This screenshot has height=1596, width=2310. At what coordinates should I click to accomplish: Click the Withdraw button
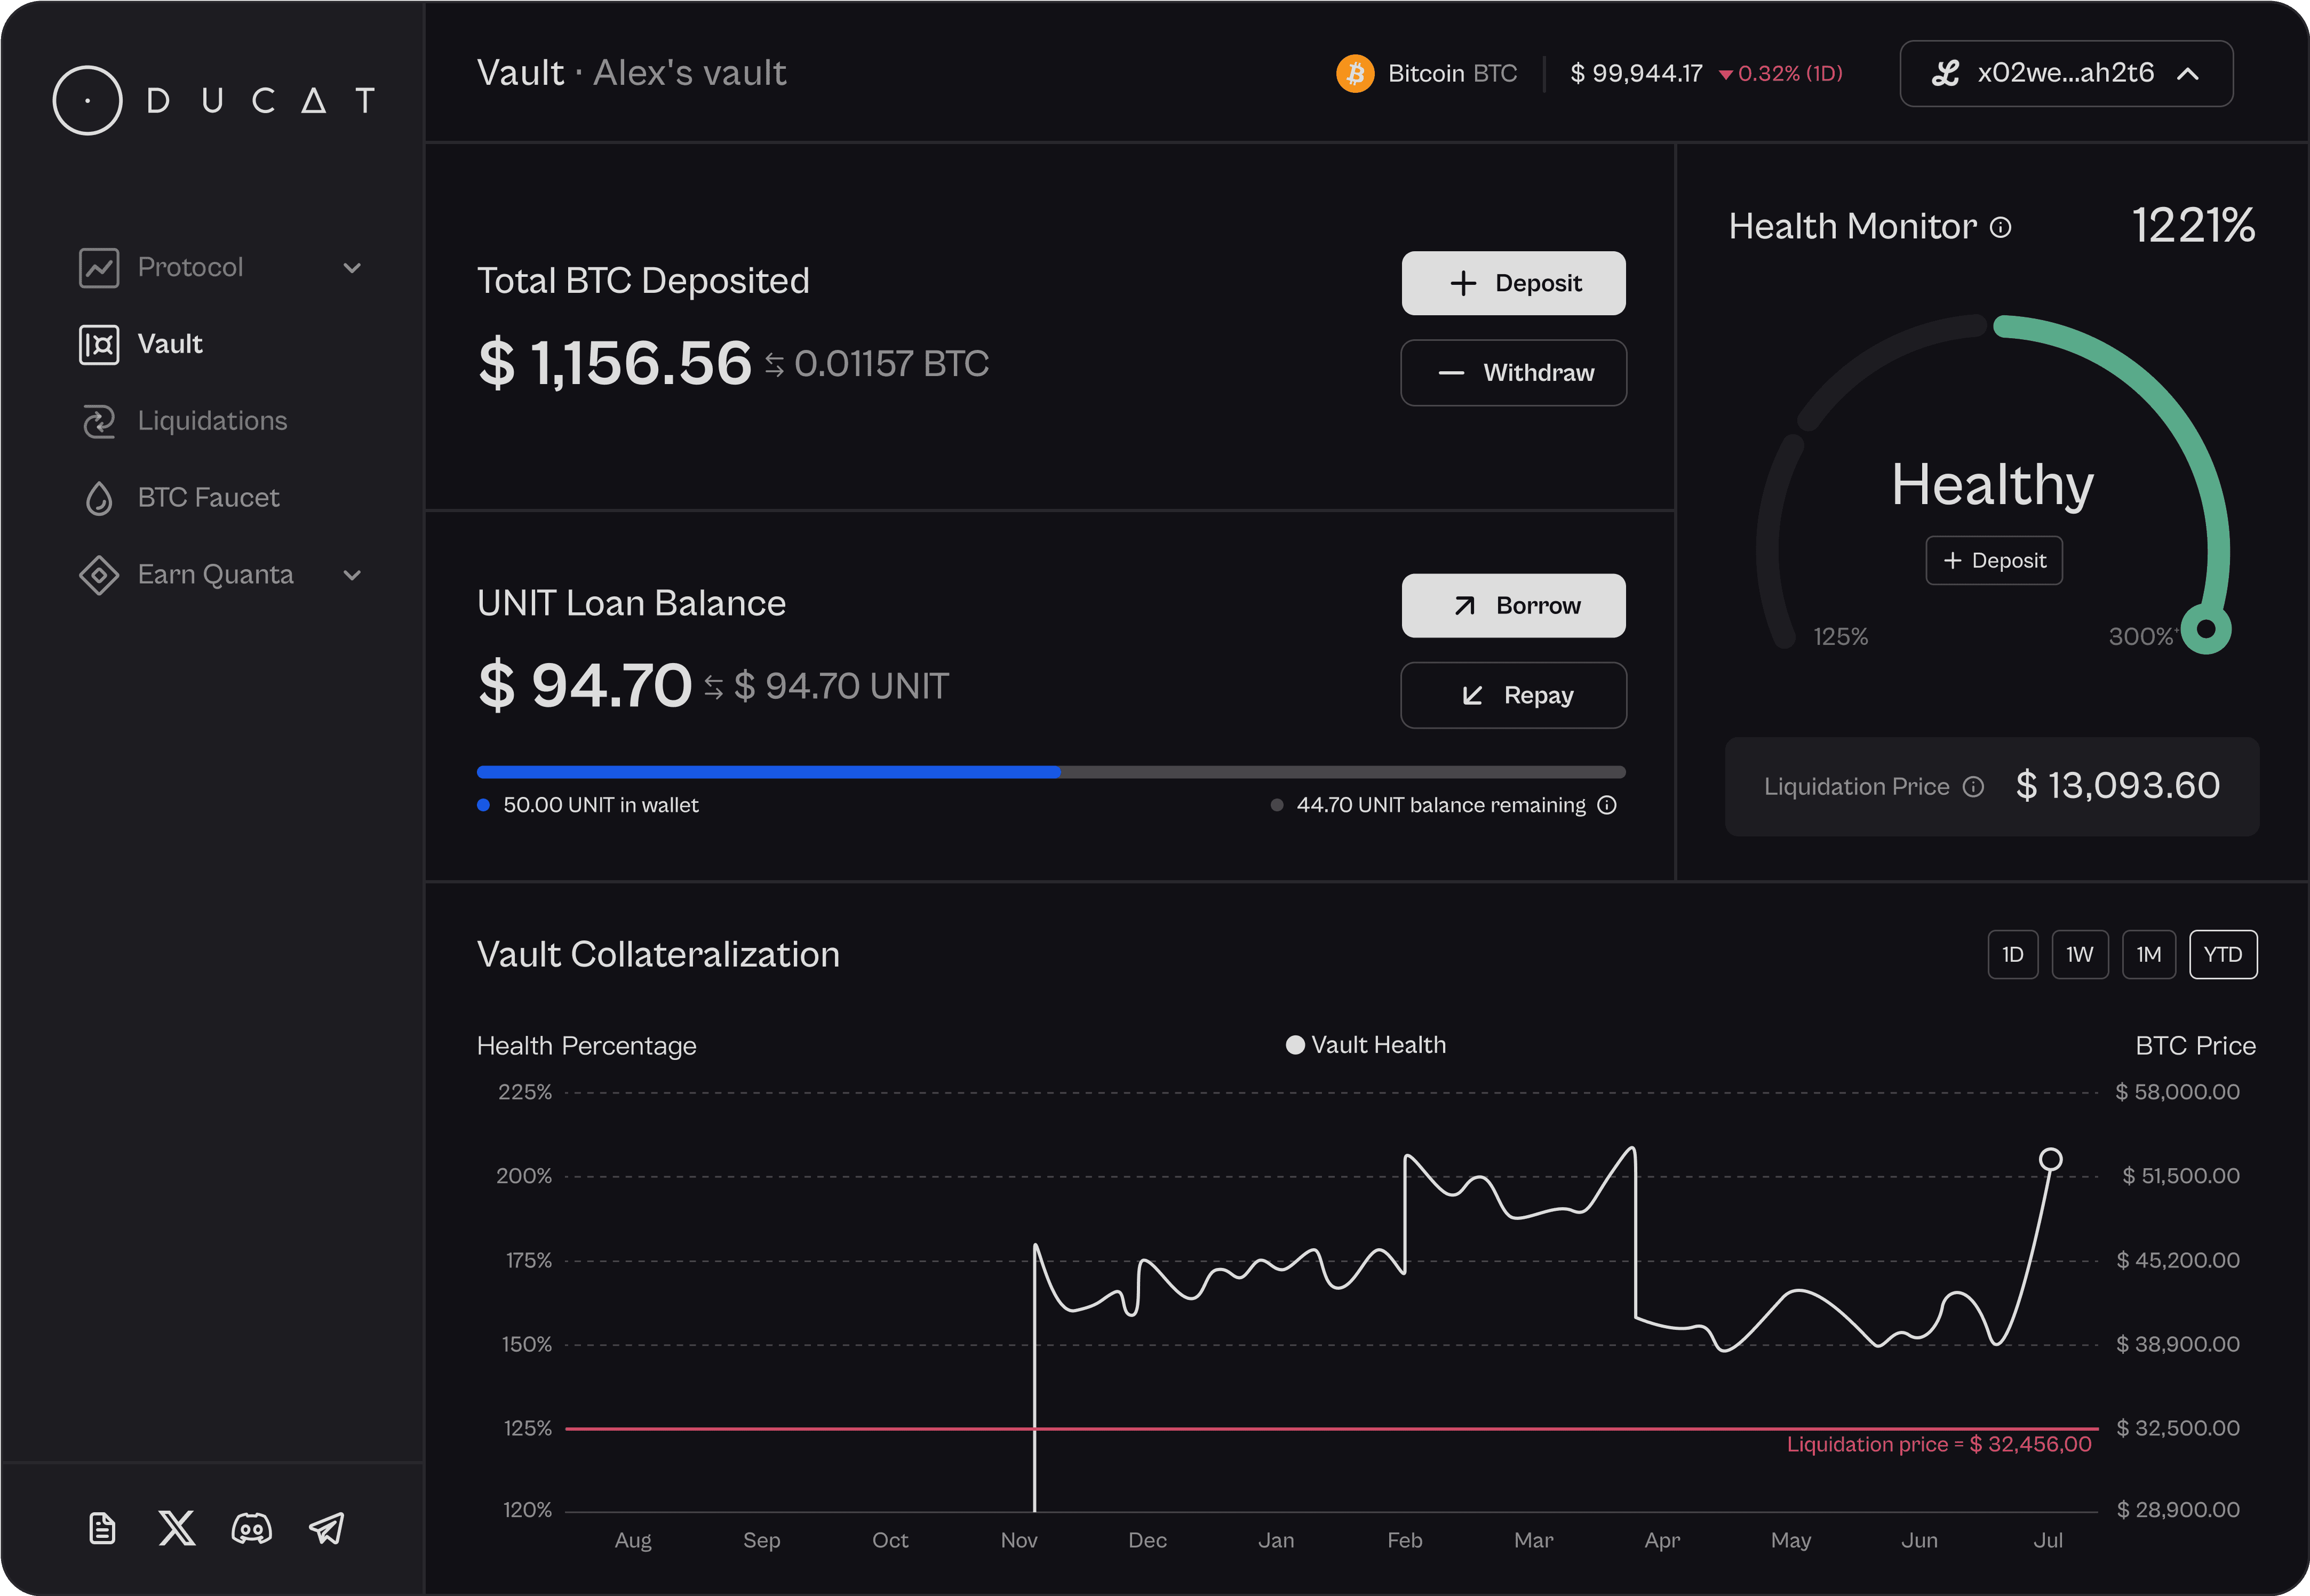point(1513,373)
